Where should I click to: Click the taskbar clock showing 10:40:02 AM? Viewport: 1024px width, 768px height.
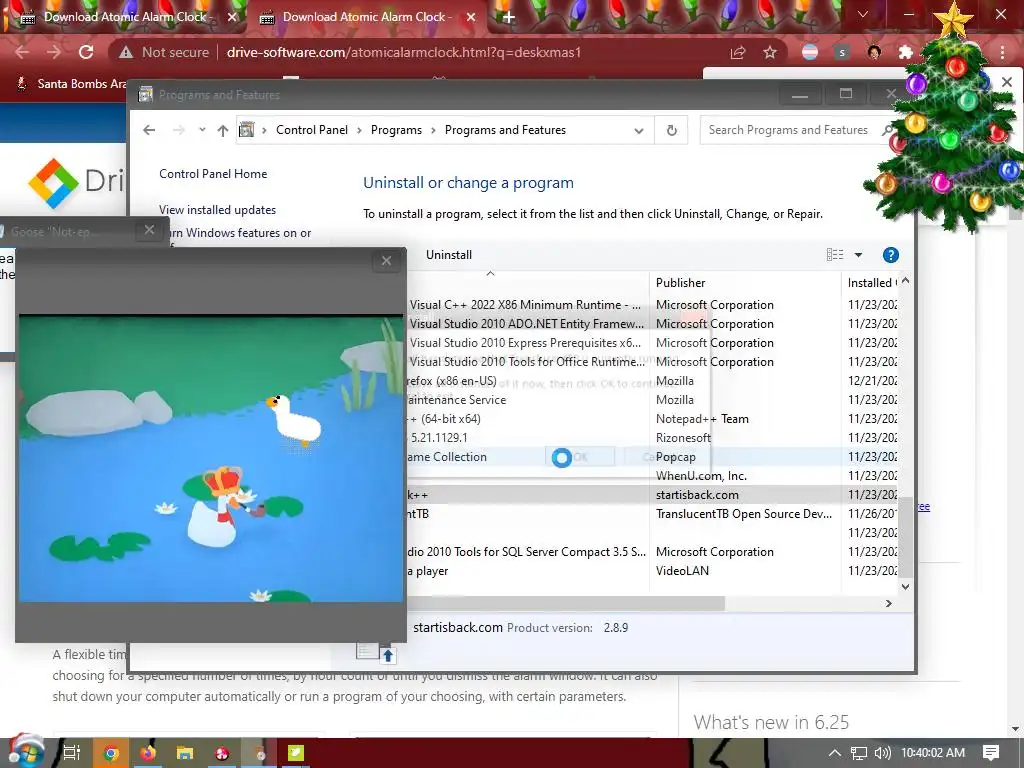coord(933,753)
